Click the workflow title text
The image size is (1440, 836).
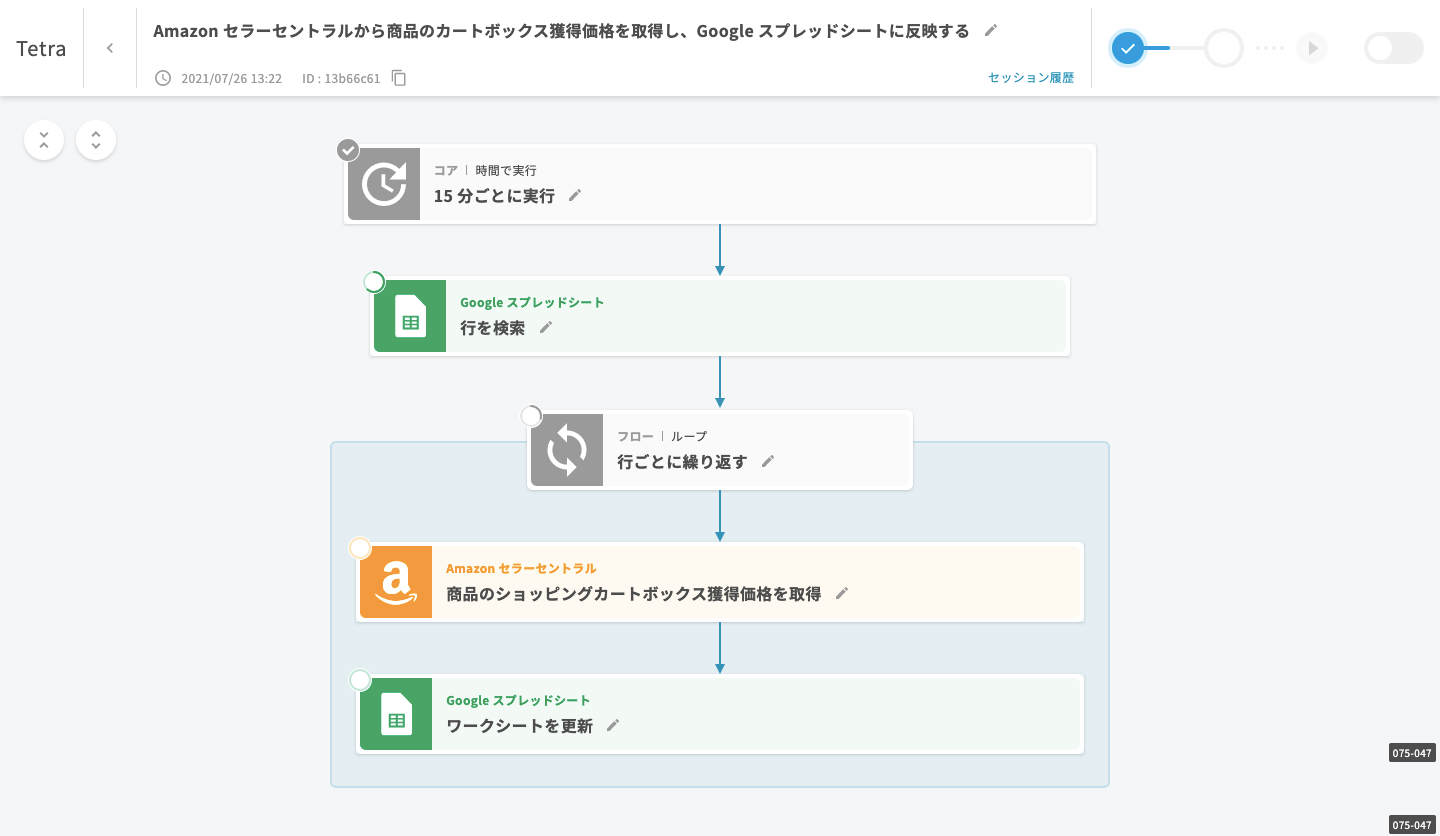(561, 31)
